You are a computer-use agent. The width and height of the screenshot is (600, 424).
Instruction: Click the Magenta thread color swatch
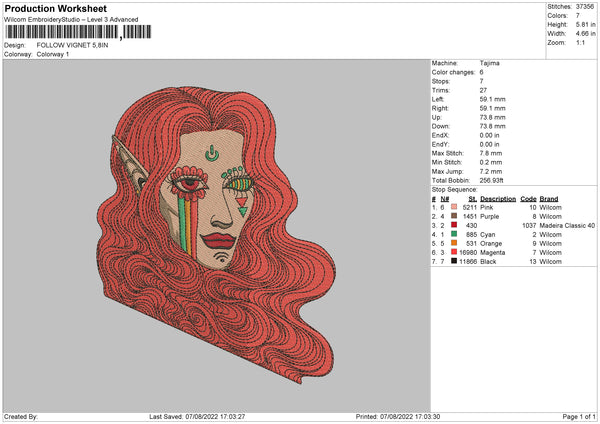pyautogui.click(x=454, y=252)
